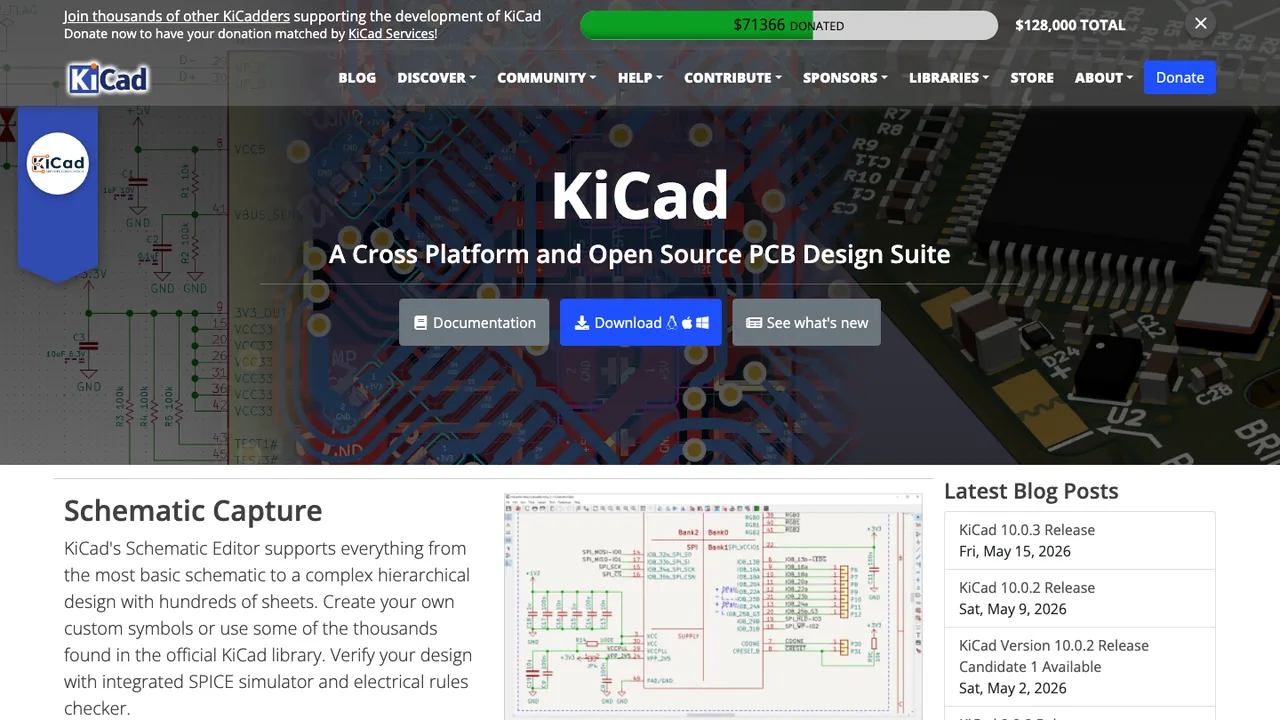Expand the Libraries dropdown menu
This screenshot has width=1280, height=720.
(x=949, y=77)
